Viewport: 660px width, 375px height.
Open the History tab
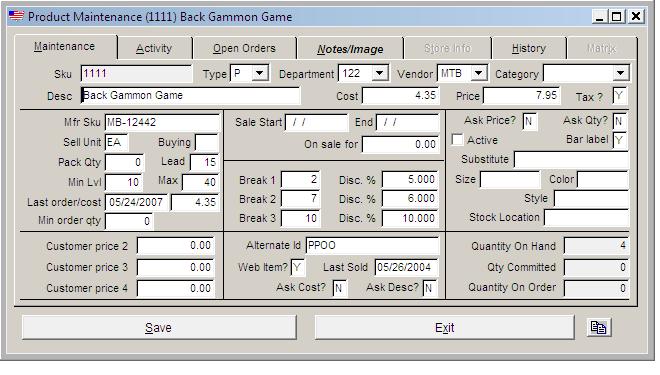[529, 48]
